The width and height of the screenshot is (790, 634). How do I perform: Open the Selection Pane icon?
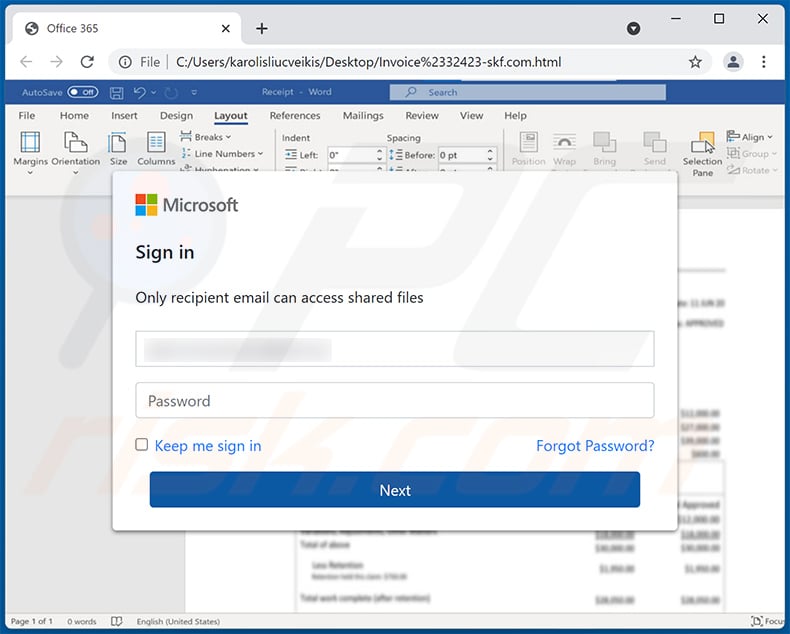click(703, 143)
